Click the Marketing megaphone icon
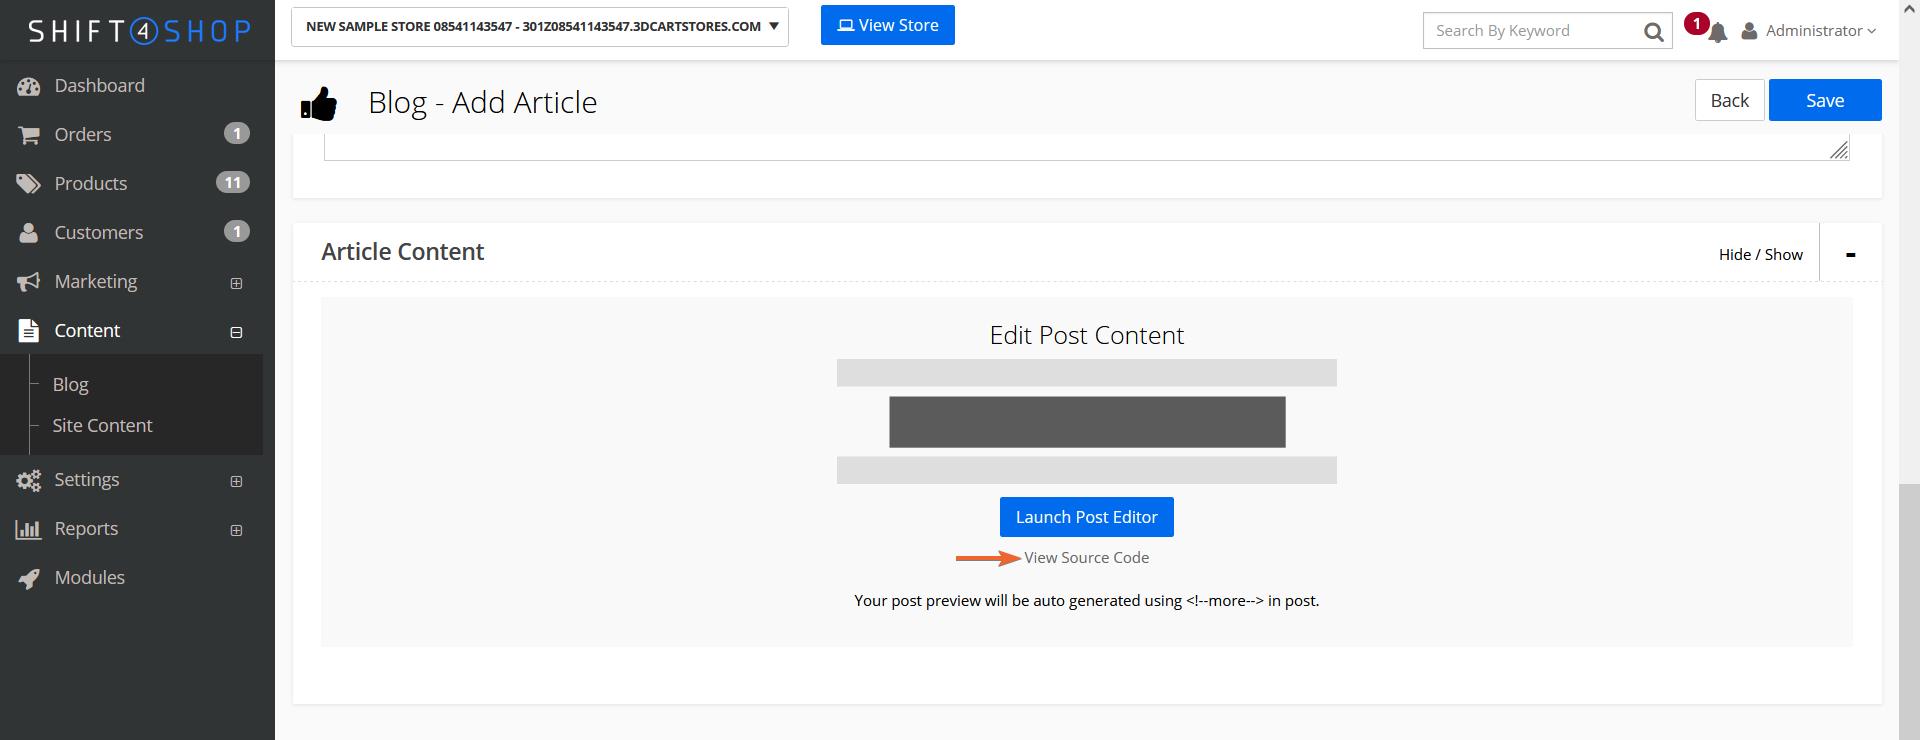 click(x=28, y=282)
